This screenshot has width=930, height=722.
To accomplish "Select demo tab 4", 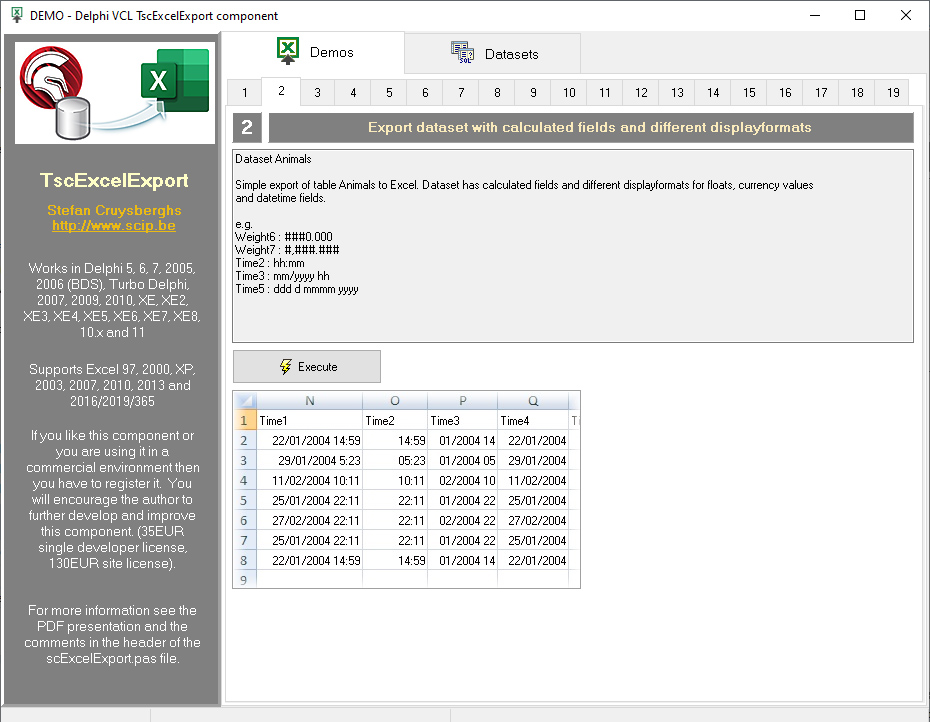I will coord(353,93).
